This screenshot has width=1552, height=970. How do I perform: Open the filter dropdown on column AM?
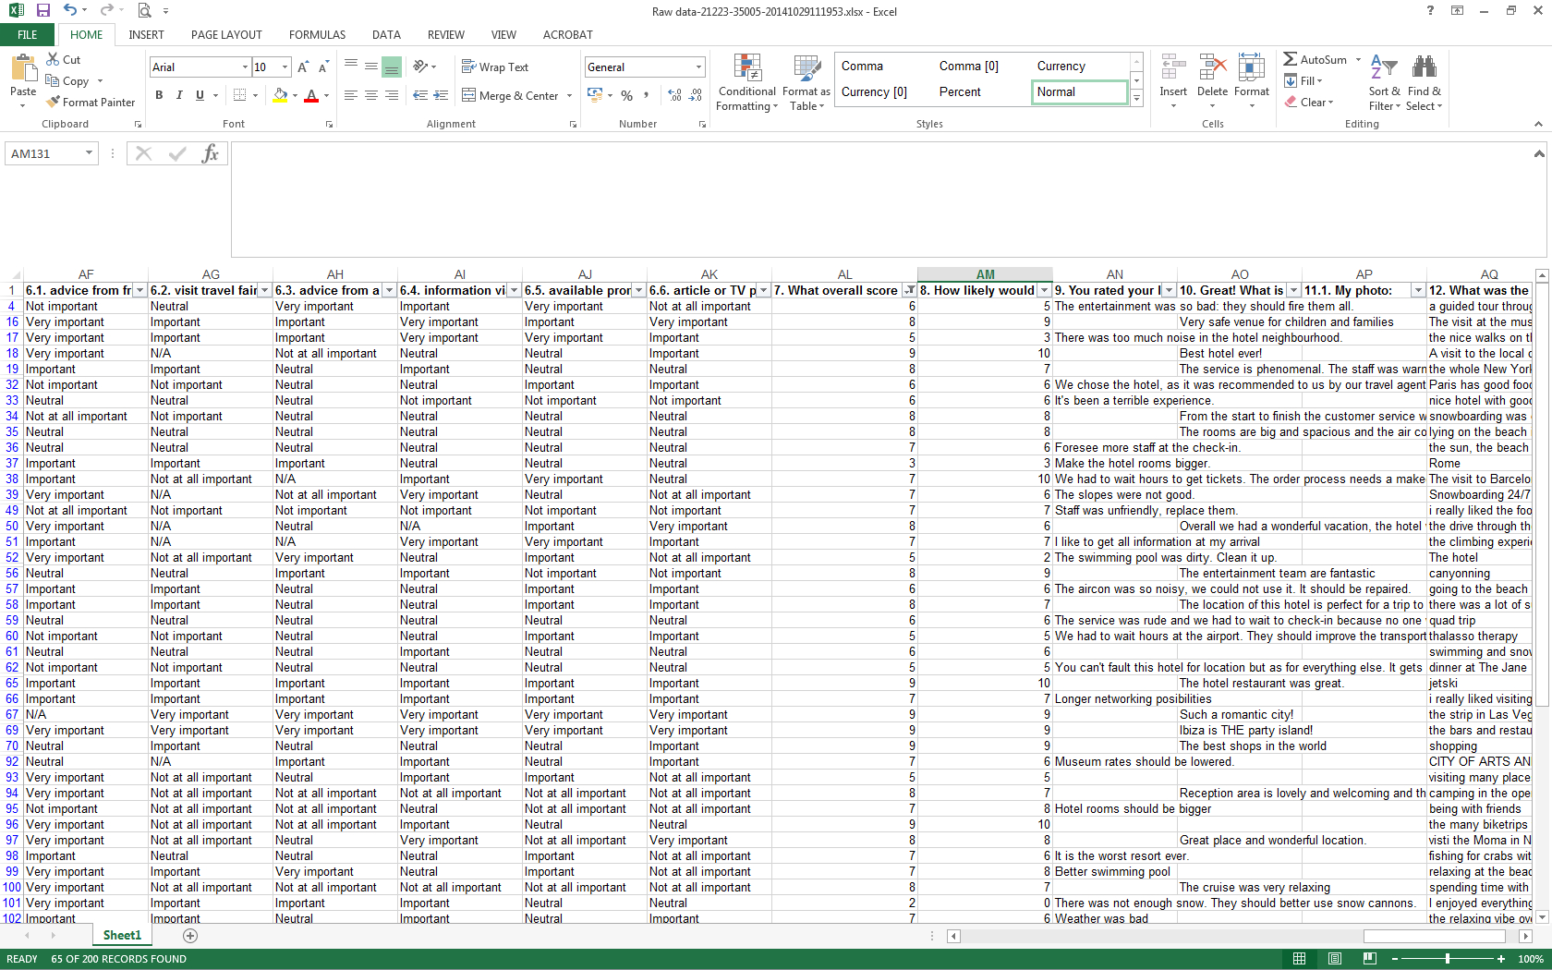click(x=1043, y=290)
